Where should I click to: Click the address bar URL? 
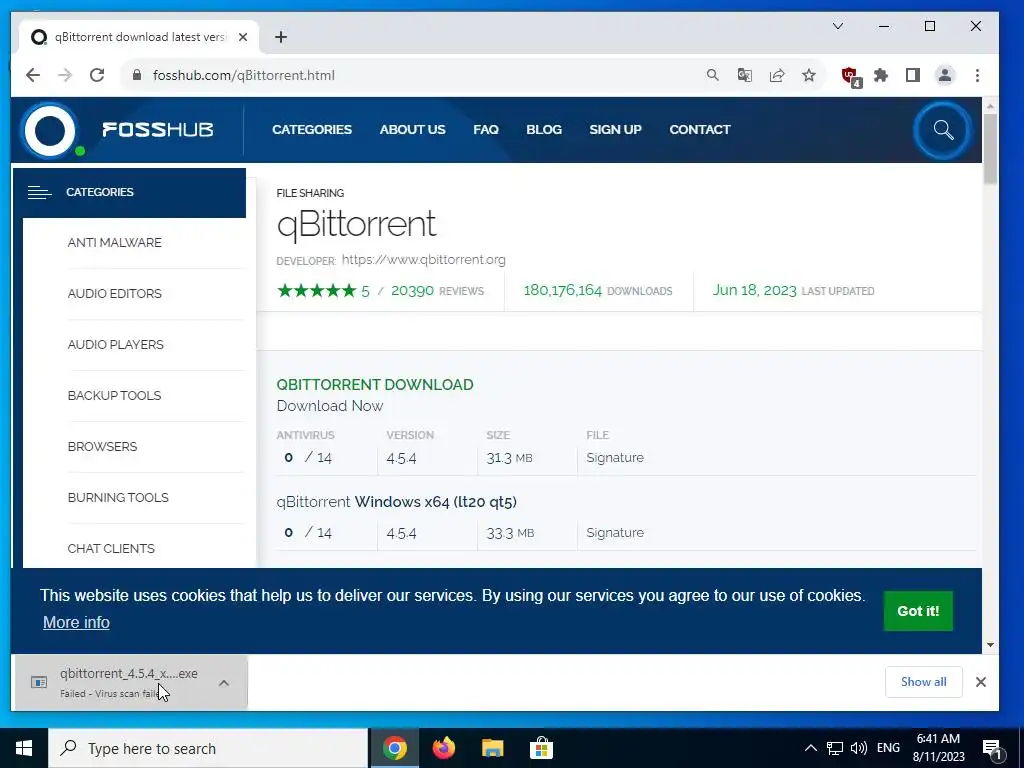pyautogui.click(x=244, y=75)
